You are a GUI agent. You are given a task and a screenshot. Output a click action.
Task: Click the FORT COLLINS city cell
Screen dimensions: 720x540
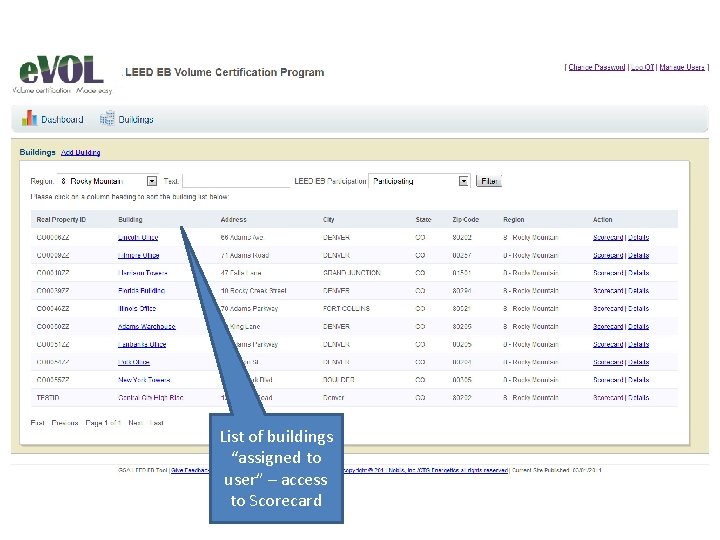[346, 309]
